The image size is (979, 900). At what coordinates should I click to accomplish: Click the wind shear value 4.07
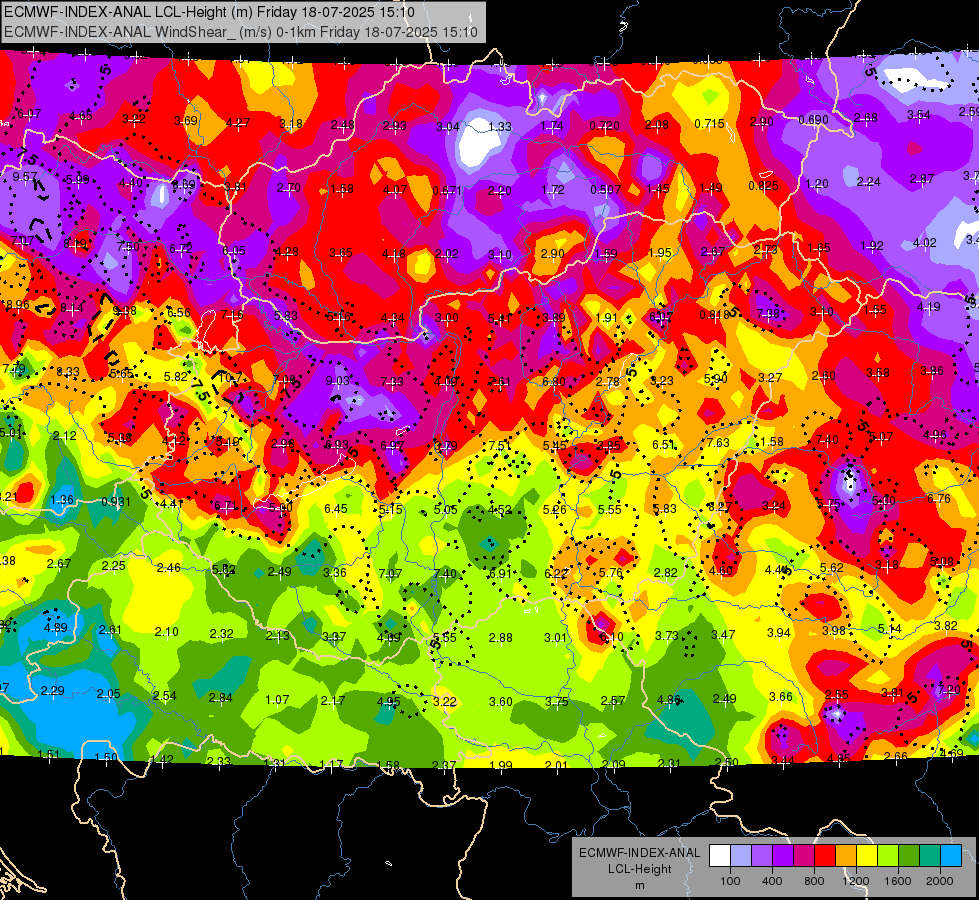pyautogui.click(x=395, y=189)
